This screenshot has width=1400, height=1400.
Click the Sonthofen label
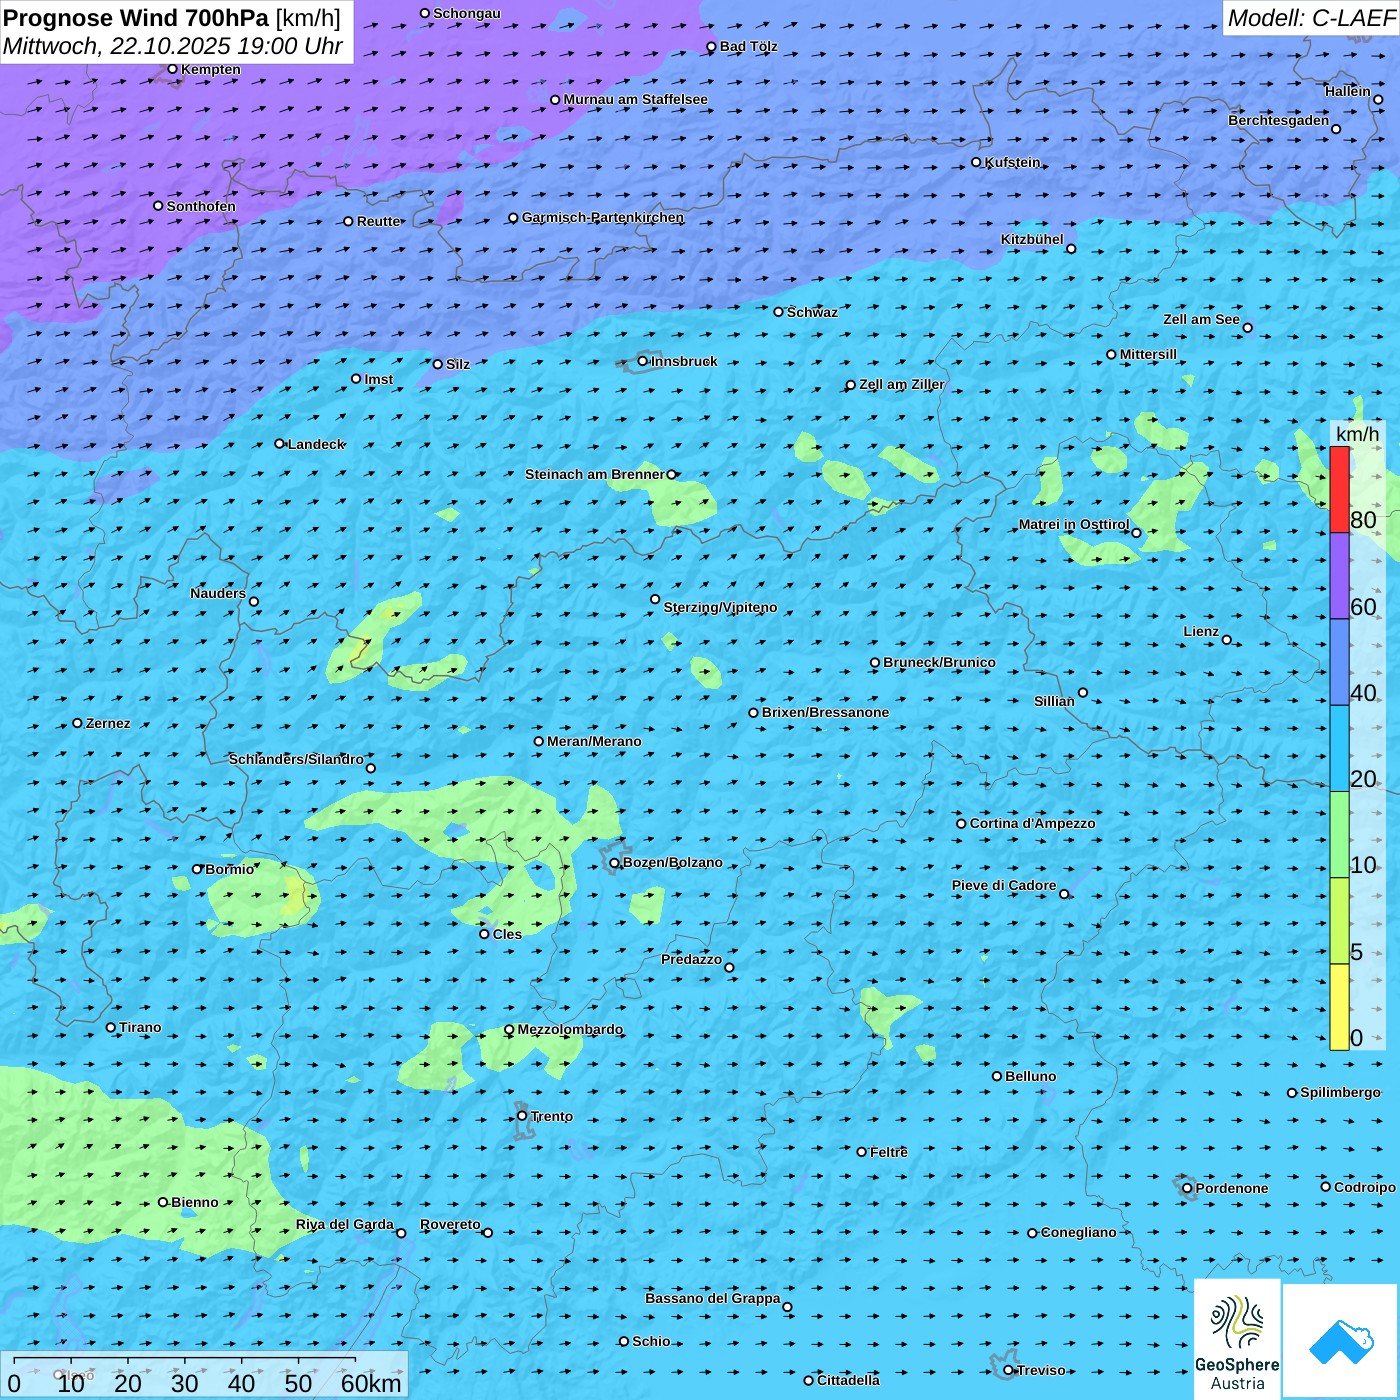201,206
